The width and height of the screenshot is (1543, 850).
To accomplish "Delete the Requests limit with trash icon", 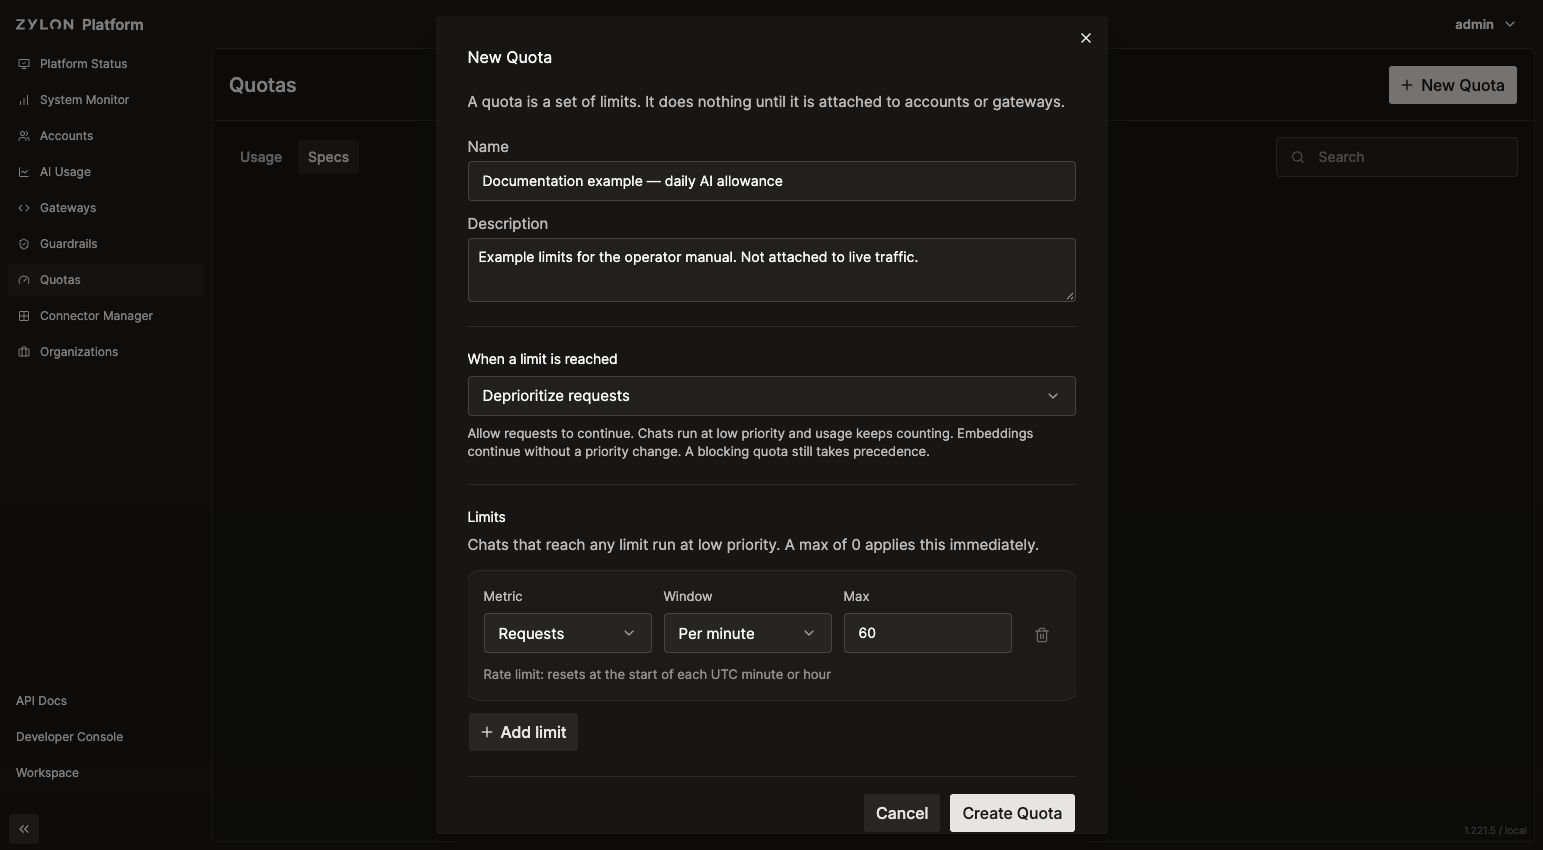I will [1042, 635].
